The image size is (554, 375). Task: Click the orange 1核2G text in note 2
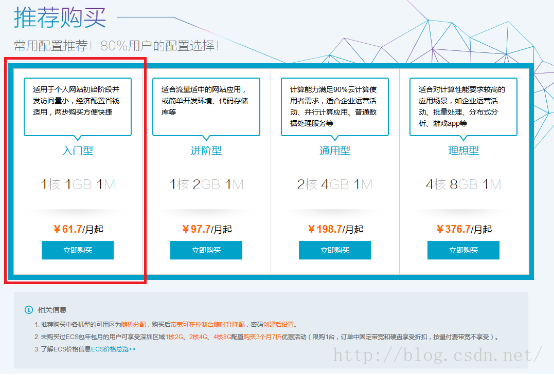click(175, 337)
